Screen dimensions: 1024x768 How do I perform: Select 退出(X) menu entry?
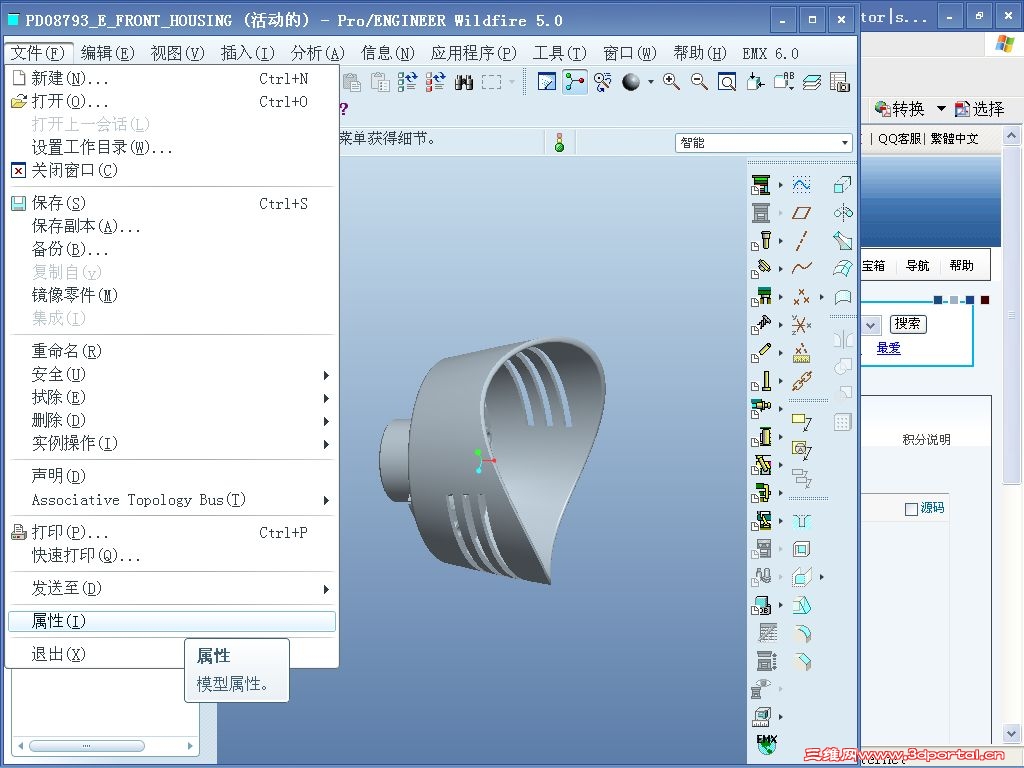(x=172, y=654)
